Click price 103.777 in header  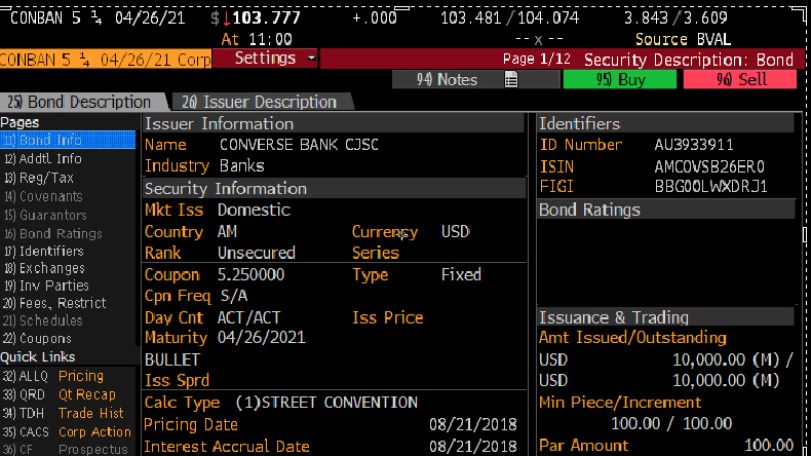(x=266, y=18)
